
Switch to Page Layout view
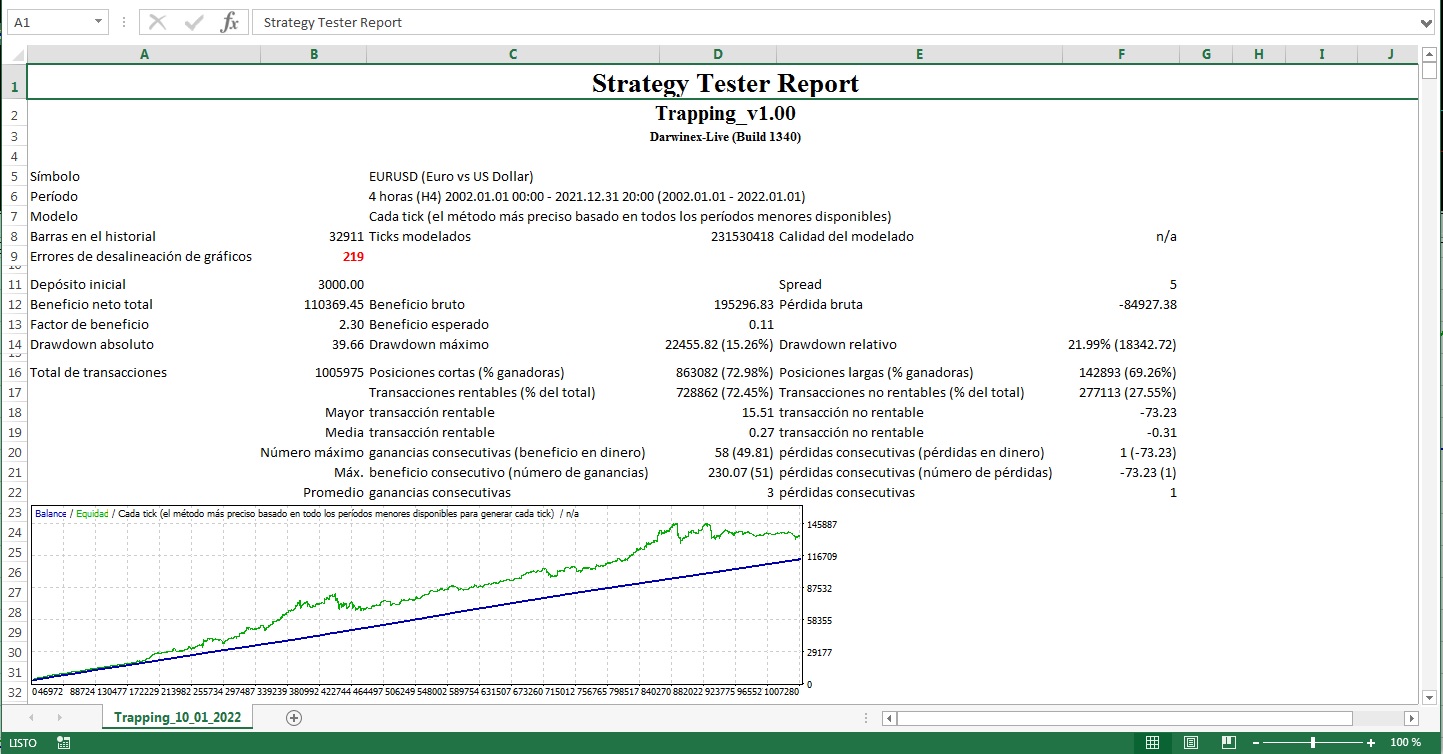coord(1191,743)
